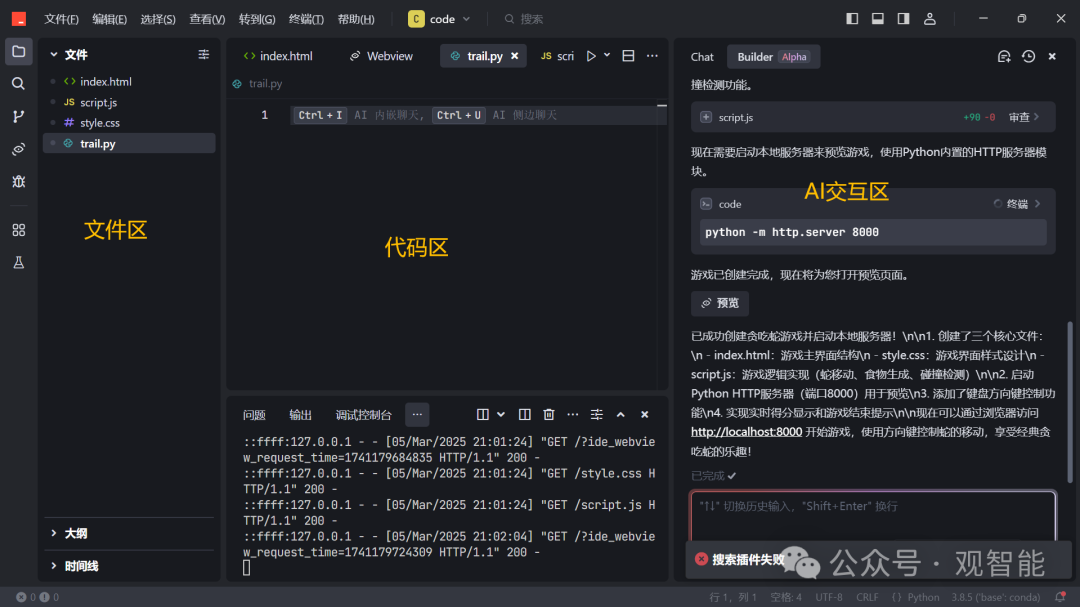Open the http://localhost:8000 link
The height and width of the screenshot is (607, 1080).
point(746,431)
